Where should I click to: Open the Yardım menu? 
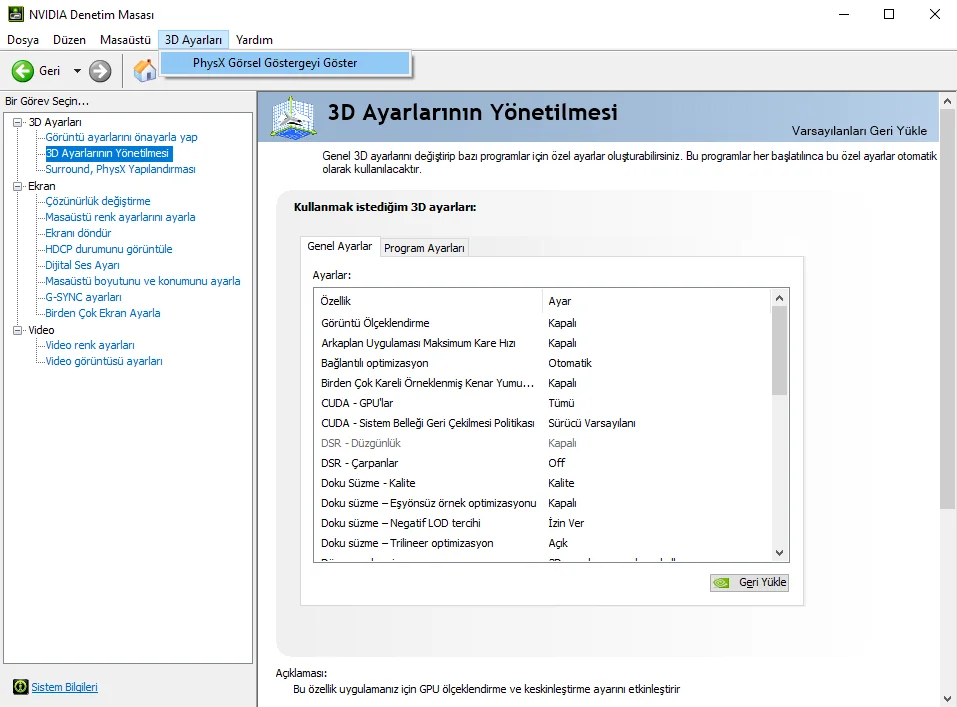click(x=254, y=40)
